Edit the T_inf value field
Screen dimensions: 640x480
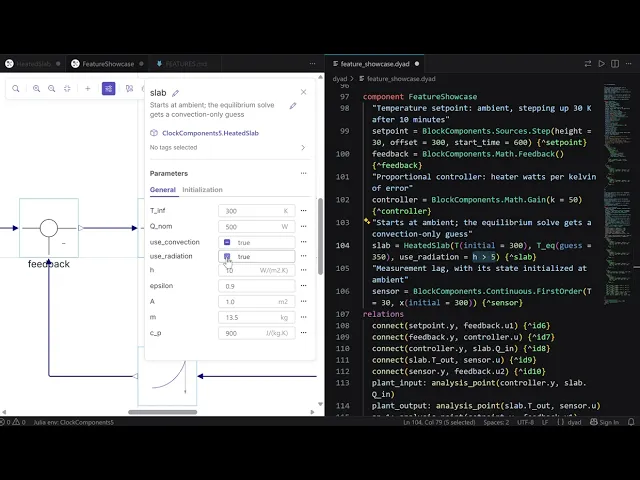point(256,211)
